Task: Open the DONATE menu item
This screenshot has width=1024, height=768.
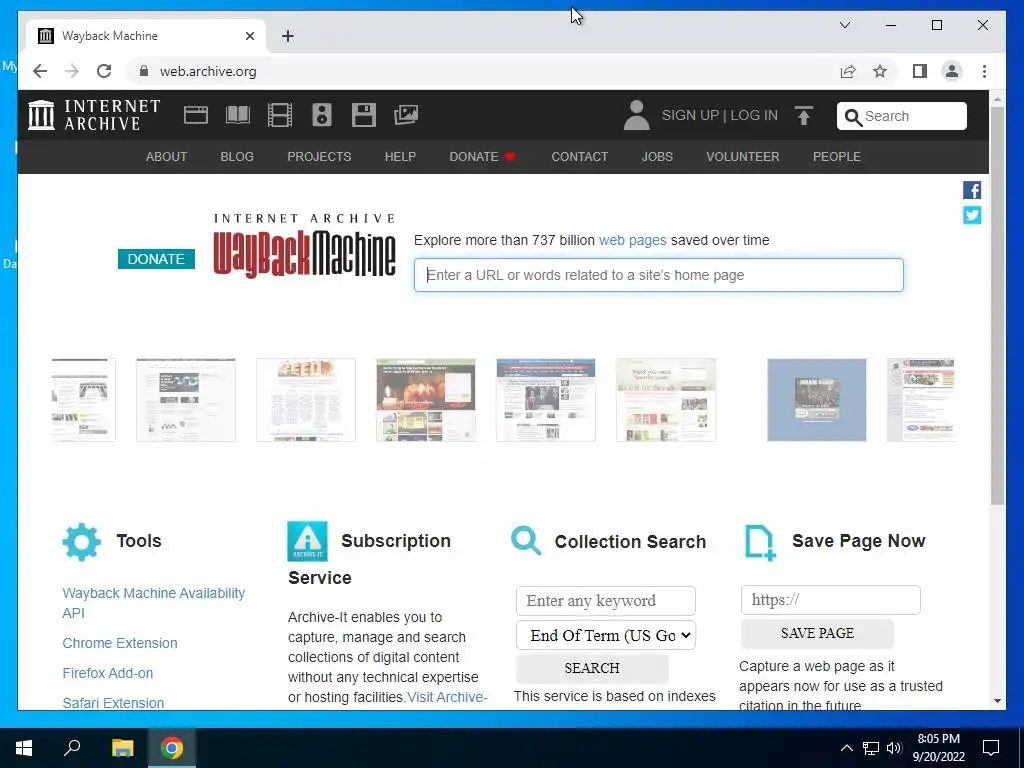Action: click(x=482, y=157)
